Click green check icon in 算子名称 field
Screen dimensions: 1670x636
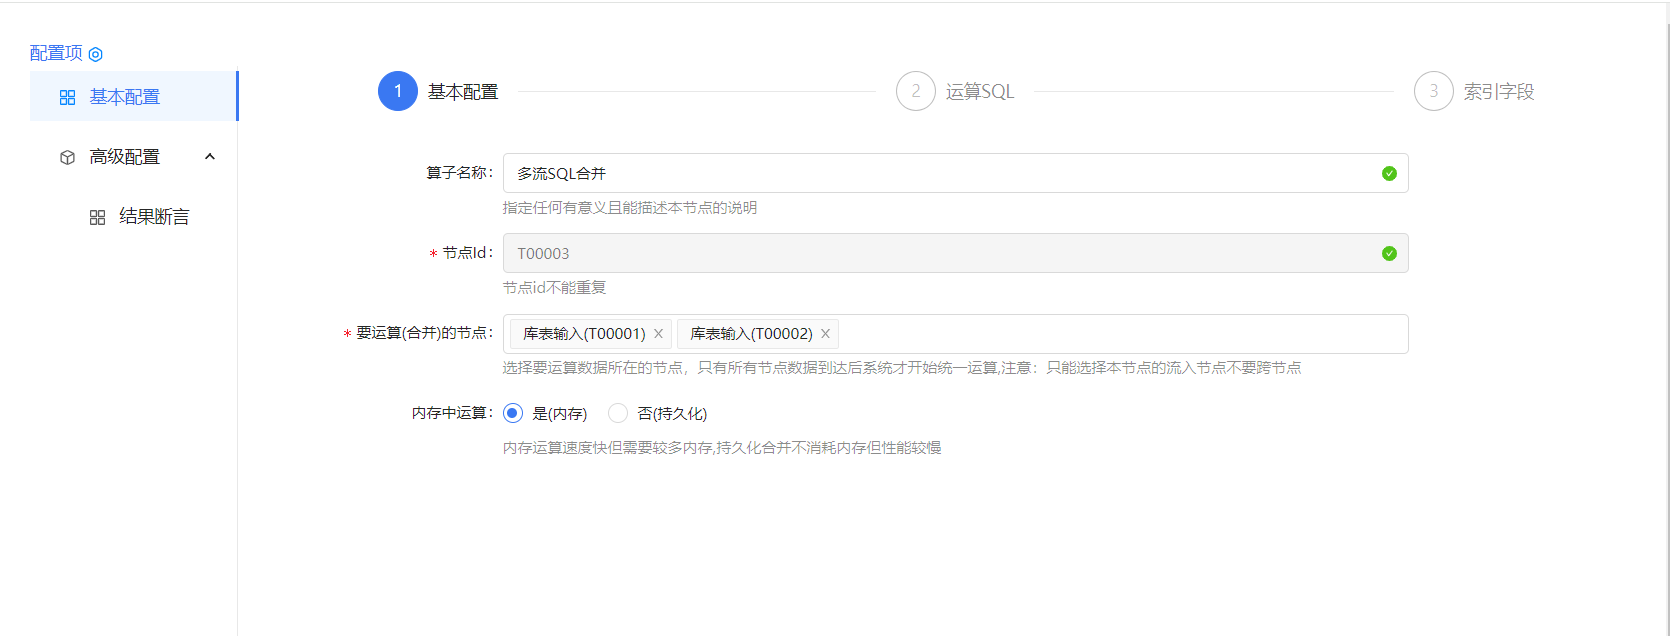tap(1388, 173)
